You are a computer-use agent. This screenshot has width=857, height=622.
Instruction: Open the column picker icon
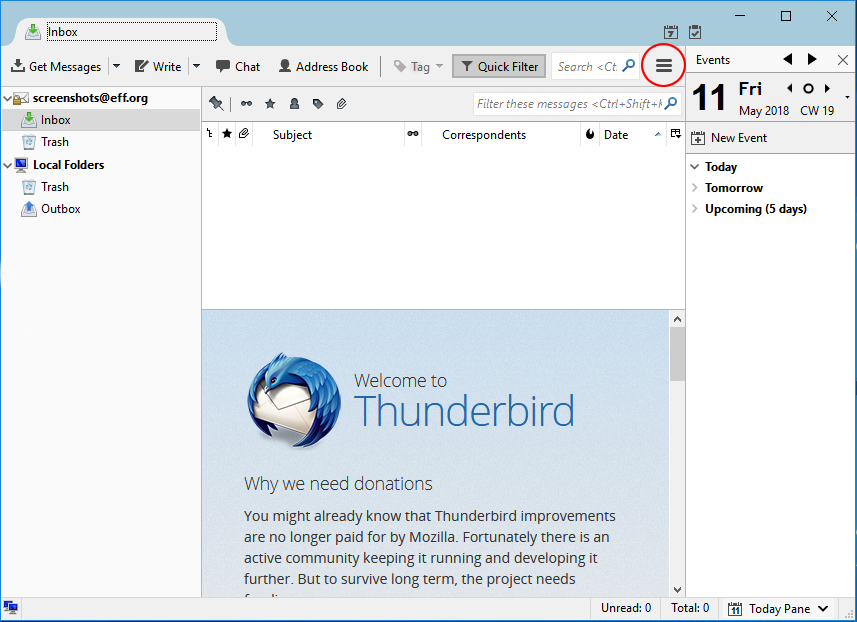pyautogui.click(x=676, y=134)
